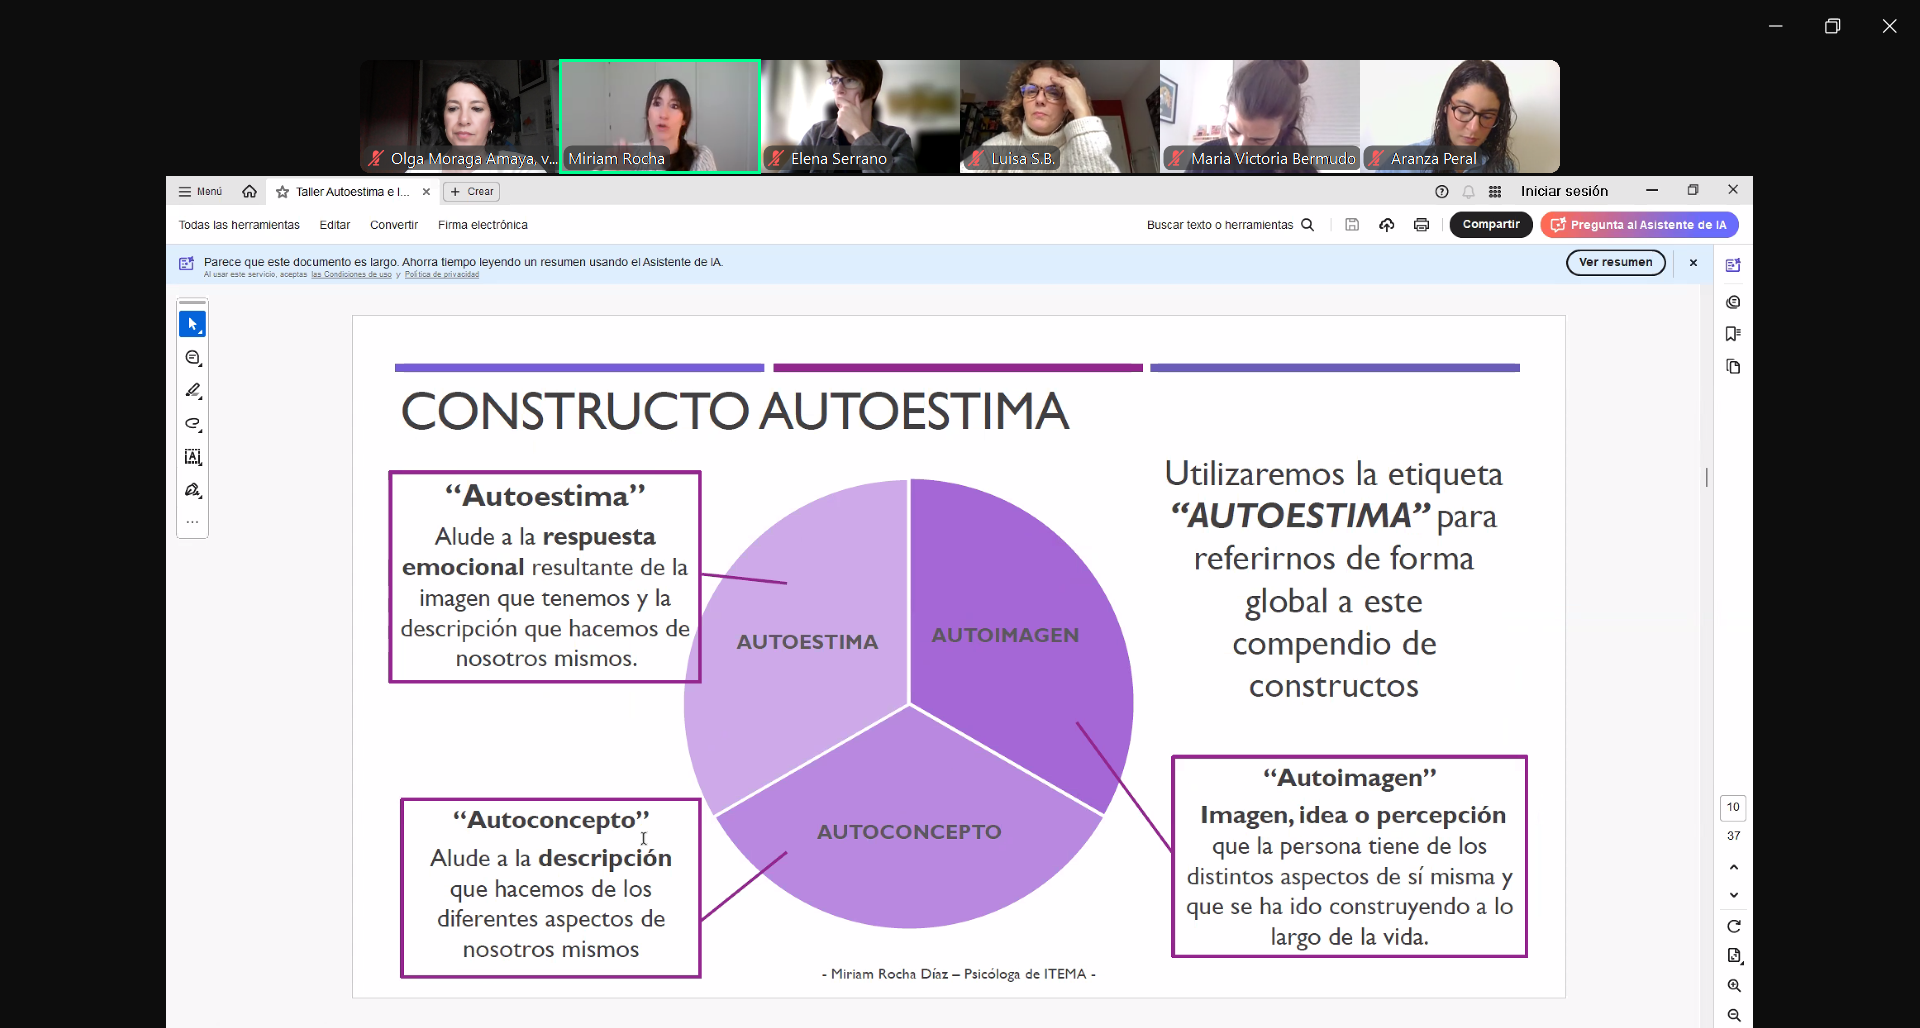This screenshot has width=1920, height=1028.
Task: Select the highlight pen tool
Action: (x=193, y=391)
